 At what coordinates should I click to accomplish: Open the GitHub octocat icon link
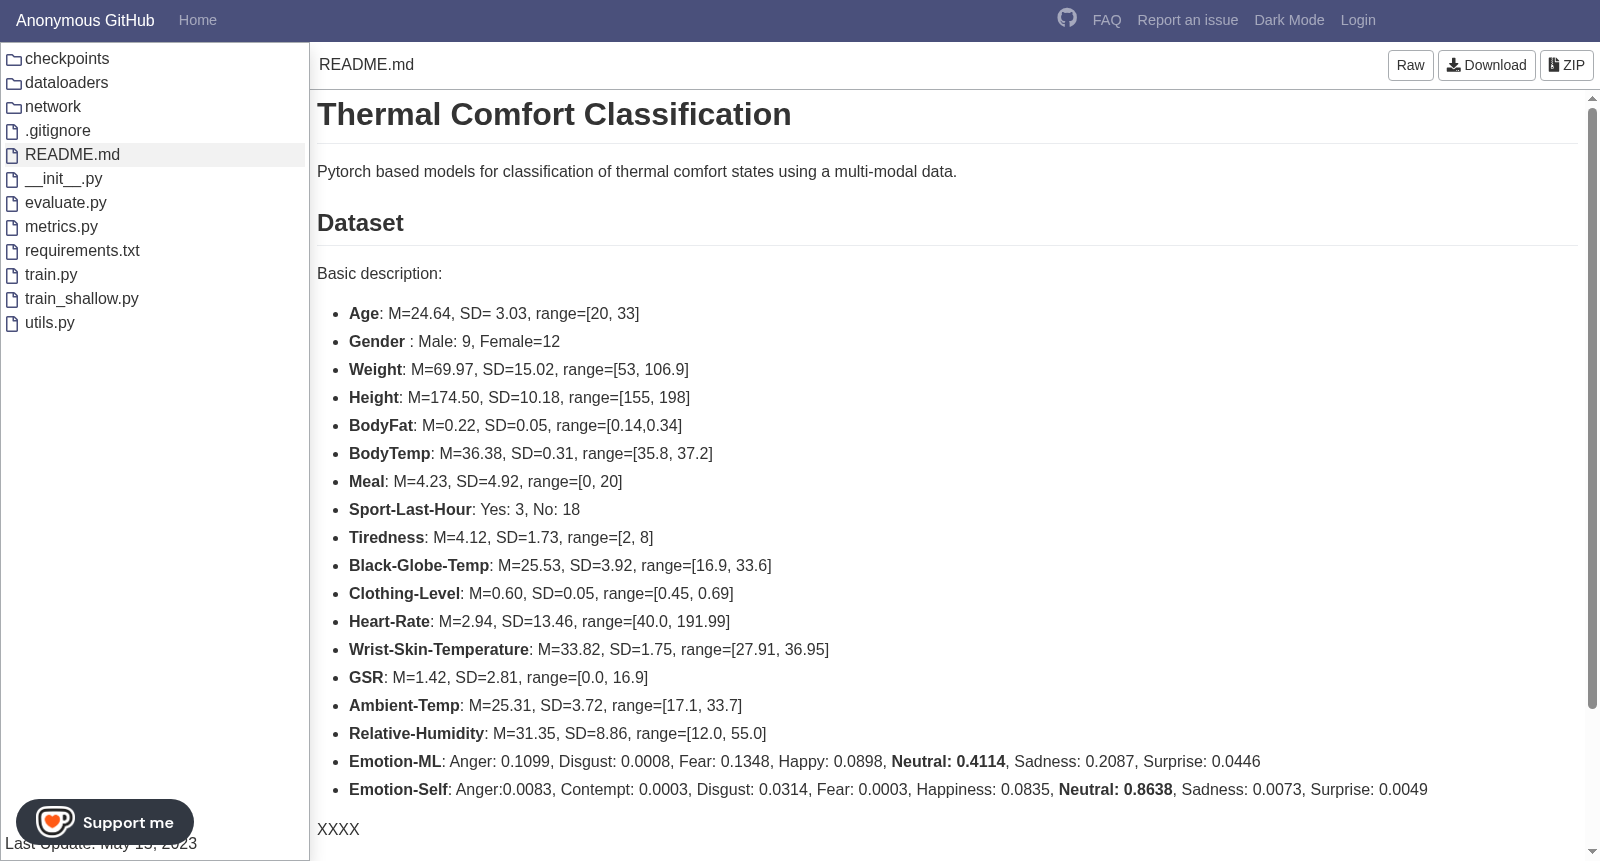[1067, 18]
